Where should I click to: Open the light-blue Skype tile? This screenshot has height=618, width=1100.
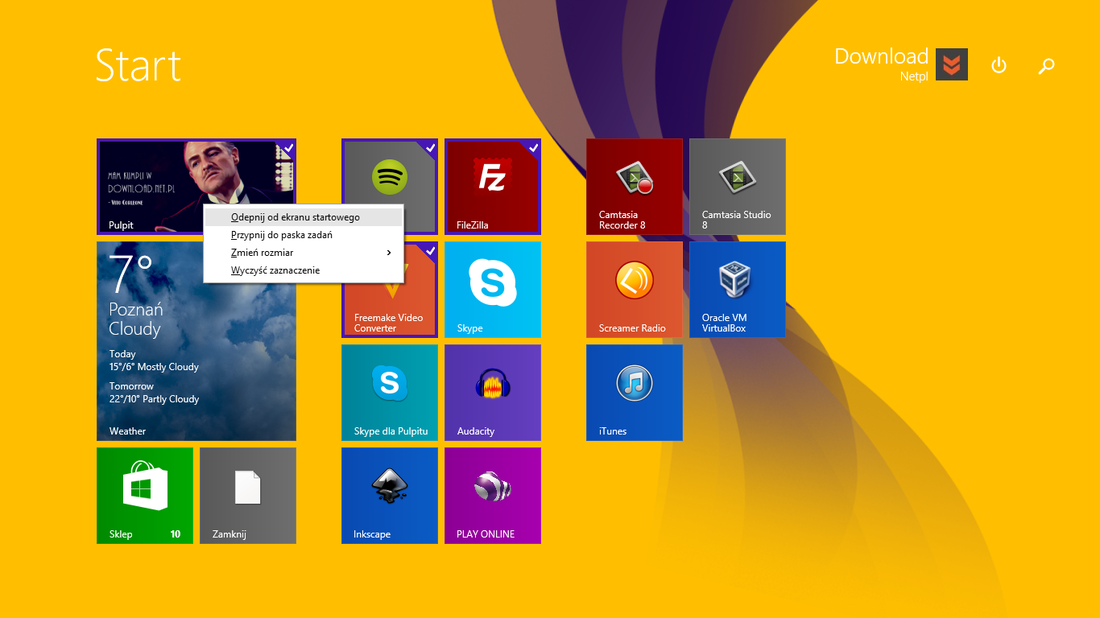(x=492, y=290)
